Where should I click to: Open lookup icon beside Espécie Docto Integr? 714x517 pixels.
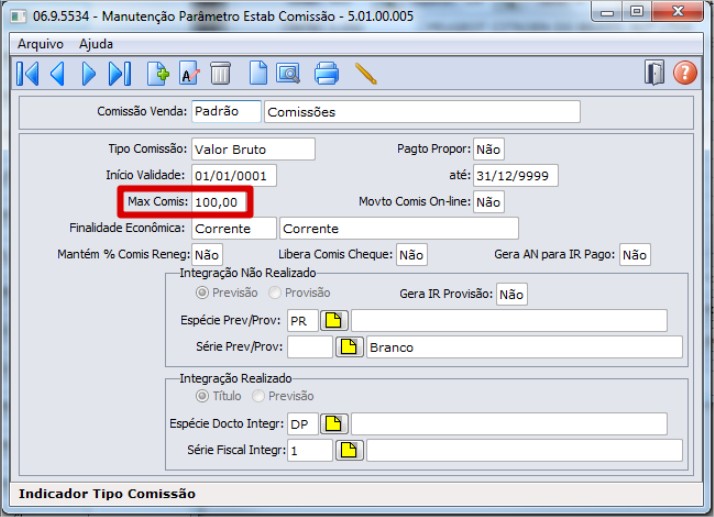point(334,424)
